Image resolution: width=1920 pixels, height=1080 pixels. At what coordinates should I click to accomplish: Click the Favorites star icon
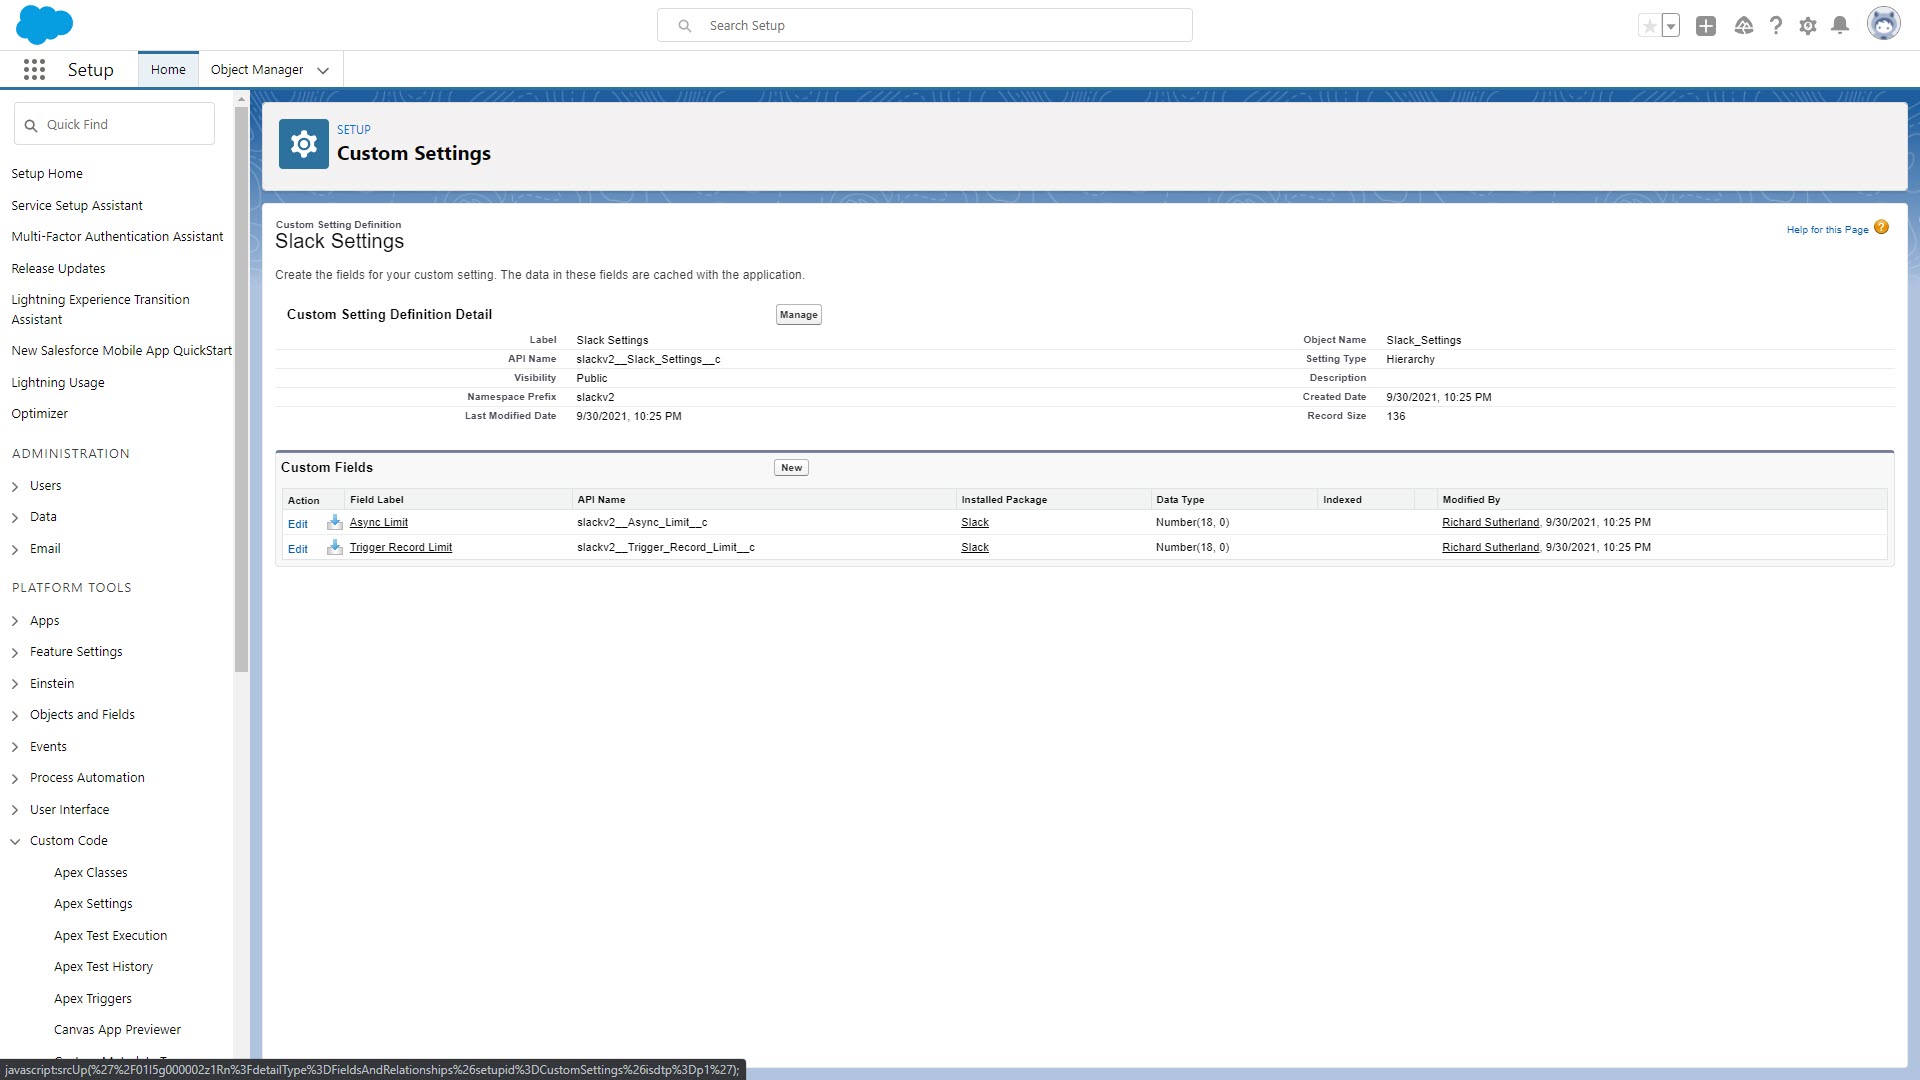tap(1649, 26)
